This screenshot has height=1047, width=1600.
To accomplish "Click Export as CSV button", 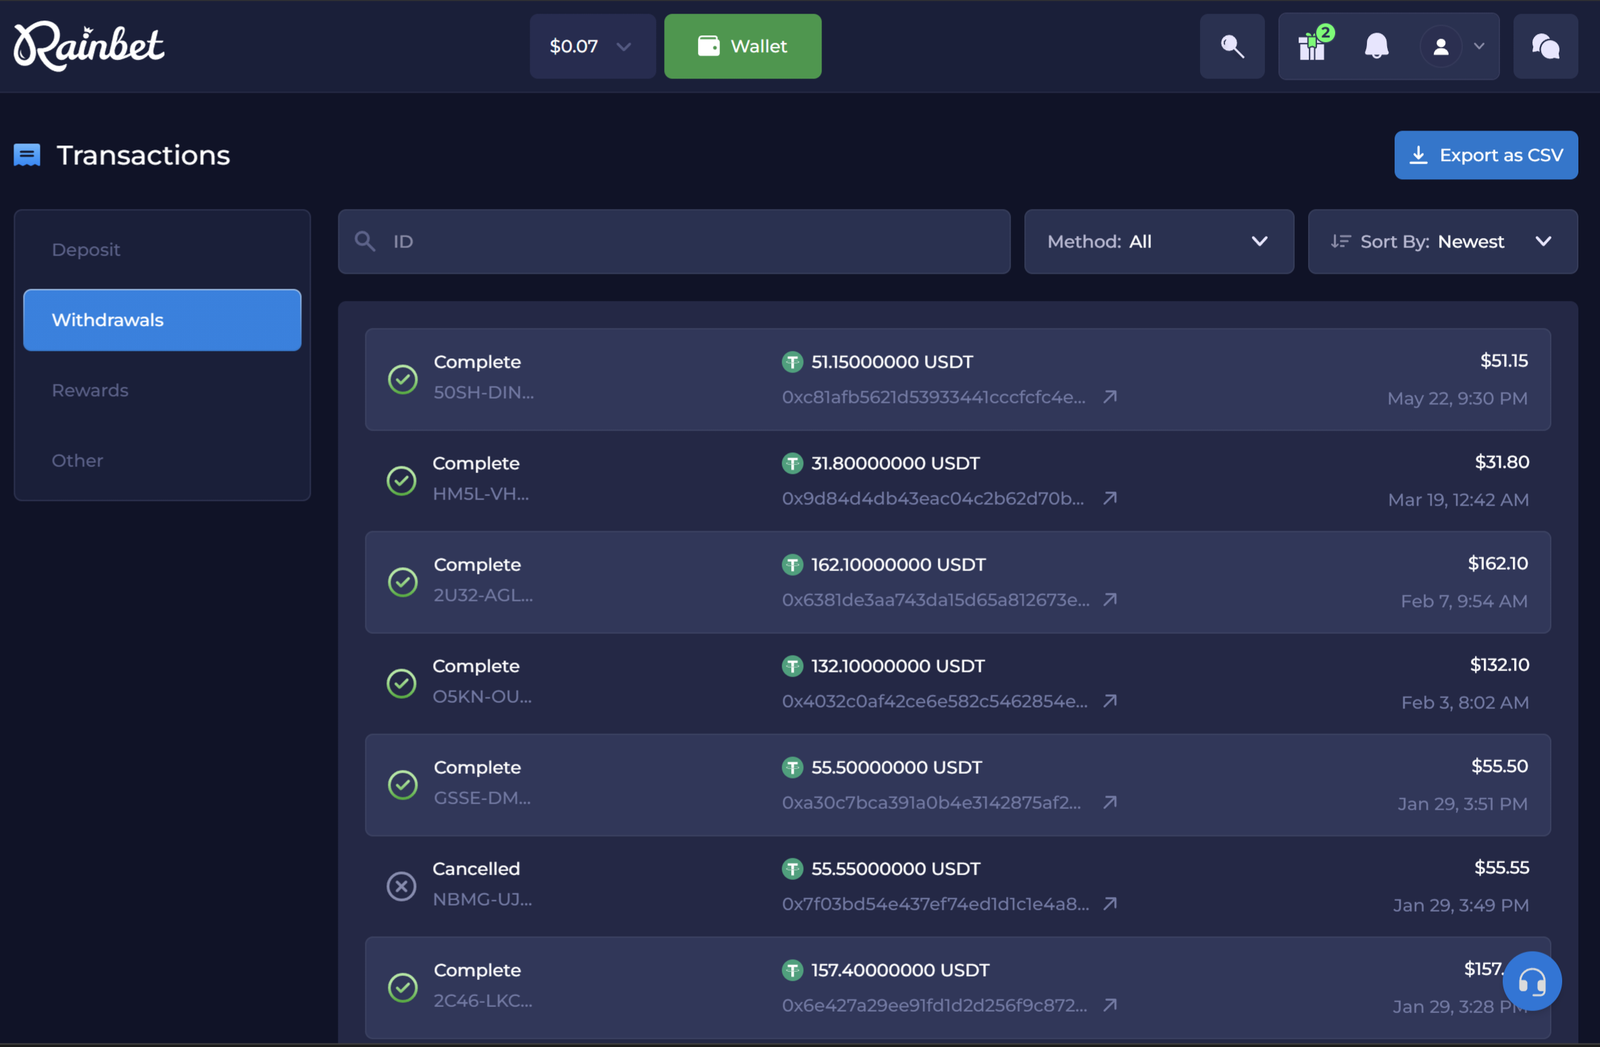I will tap(1486, 155).
